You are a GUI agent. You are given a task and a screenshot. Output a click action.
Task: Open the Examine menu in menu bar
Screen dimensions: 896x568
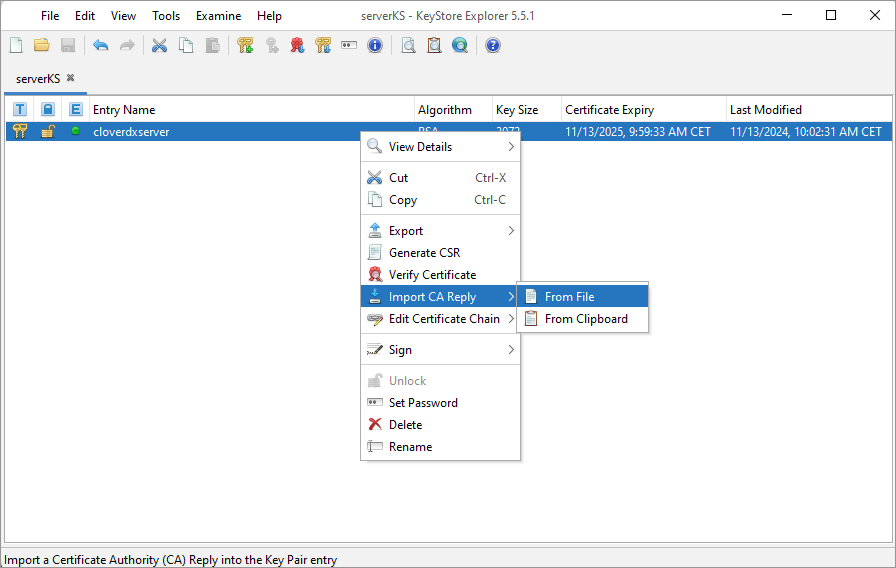[218, 16]
